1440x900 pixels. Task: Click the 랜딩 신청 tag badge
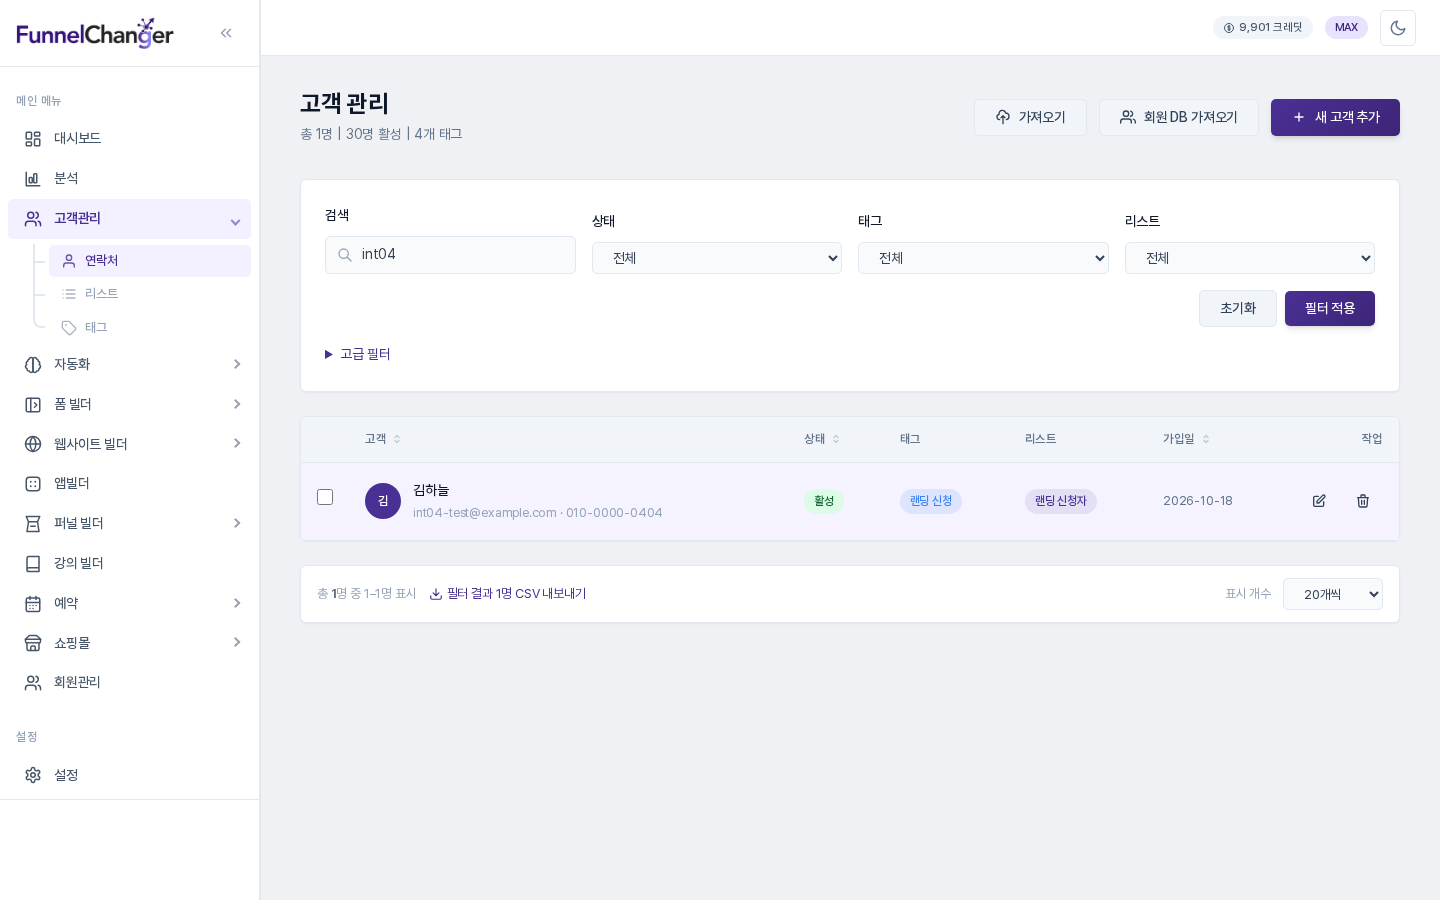click(x=931, y=501)
